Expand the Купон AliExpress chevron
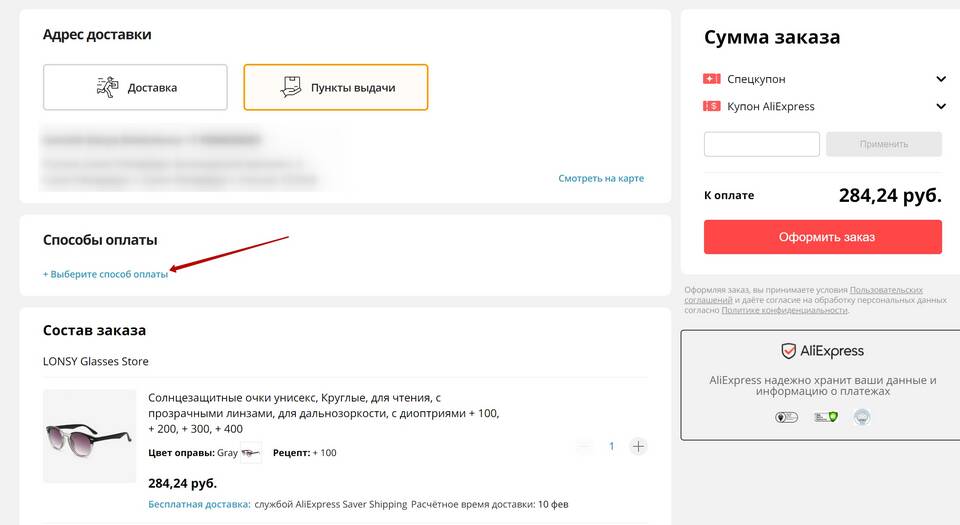The image size is (960, 525). click(x=941, y=106)
